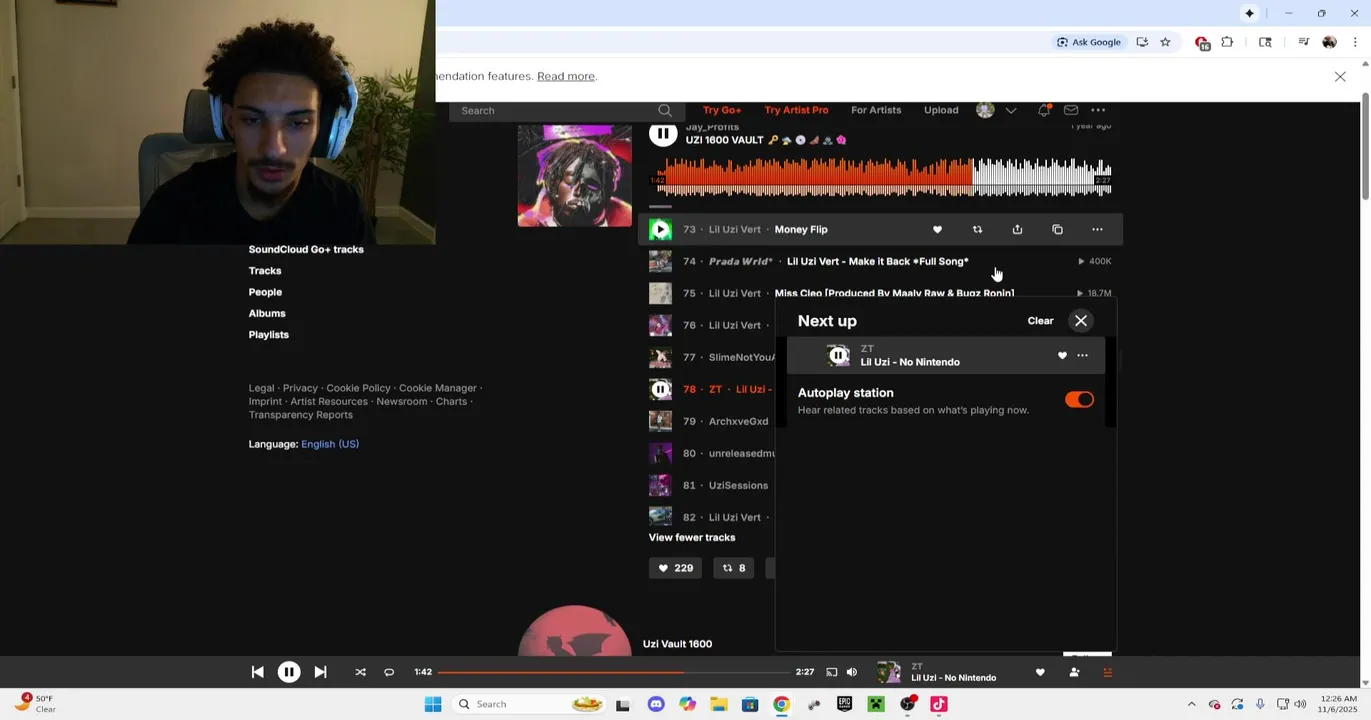1371x720 pixels.
Task: Like current track in player bar
Action: [1040, 672]
